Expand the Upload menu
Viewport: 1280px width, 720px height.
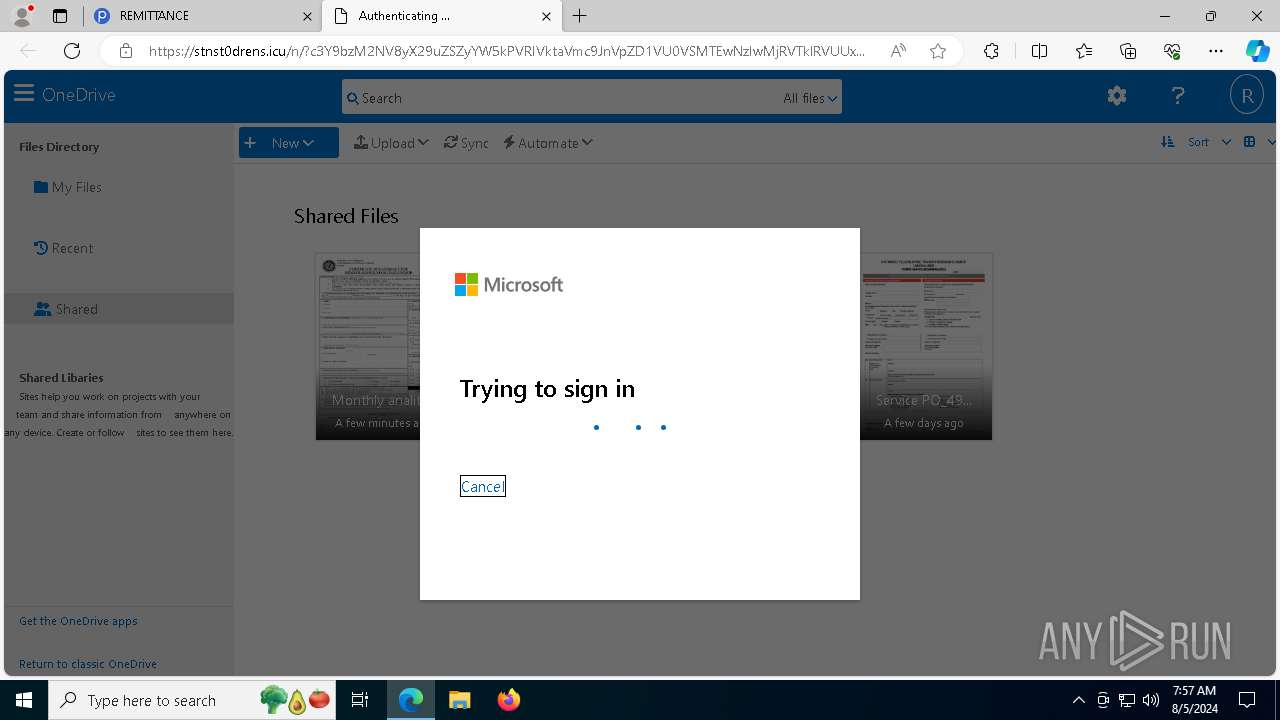391,143
